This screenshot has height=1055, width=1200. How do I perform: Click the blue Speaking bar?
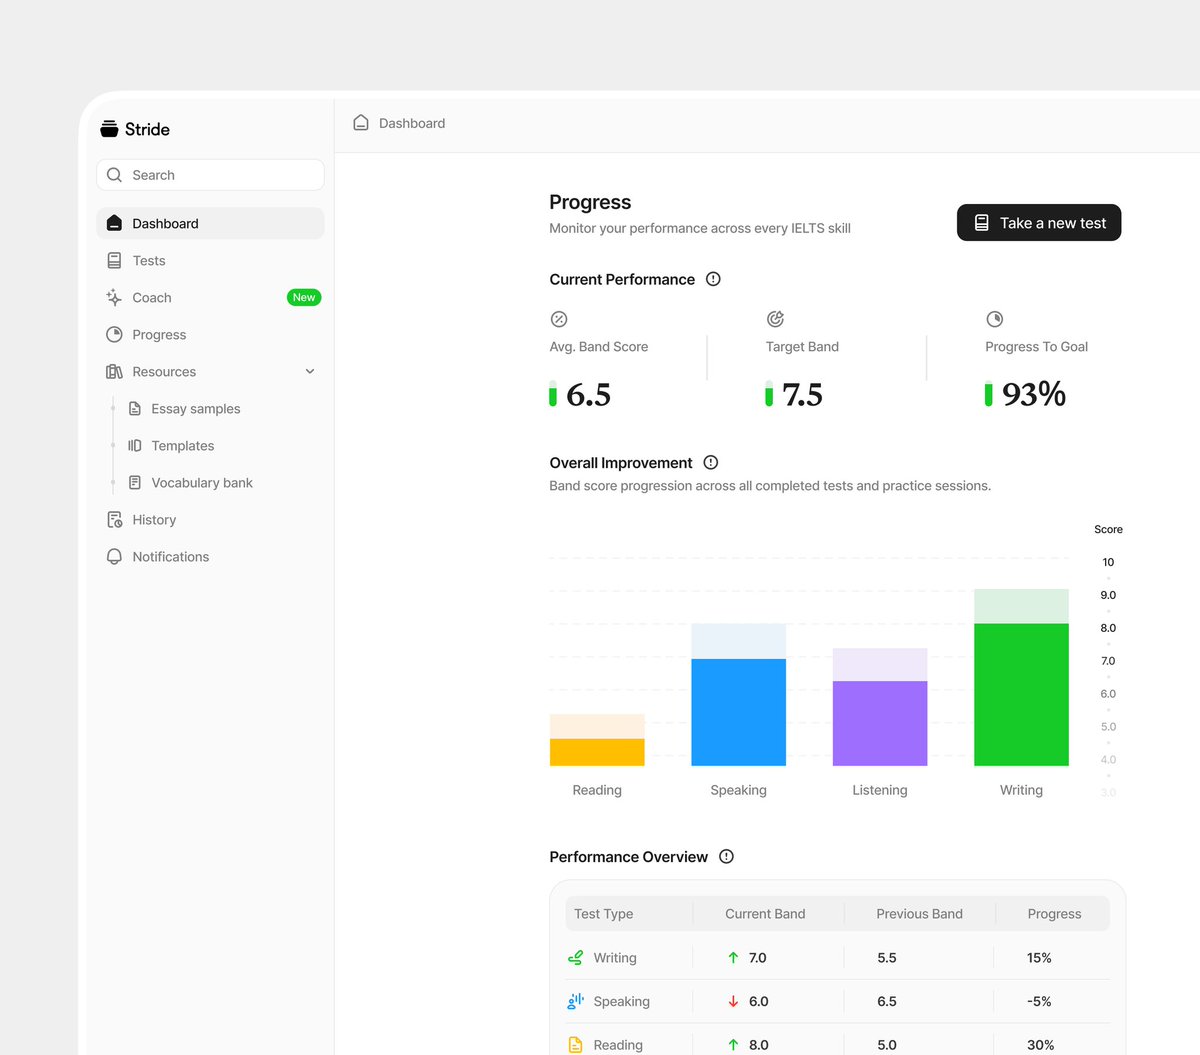pos(738,712)
